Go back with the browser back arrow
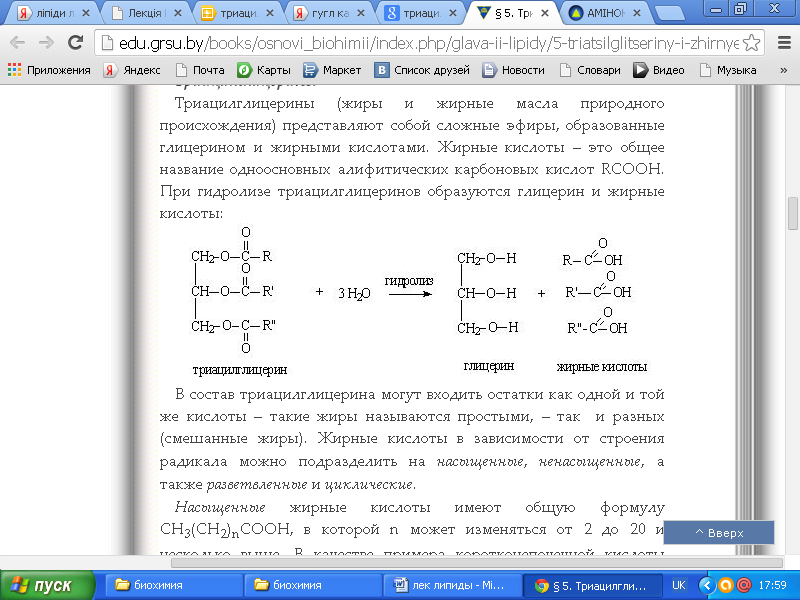 (17, 42)
